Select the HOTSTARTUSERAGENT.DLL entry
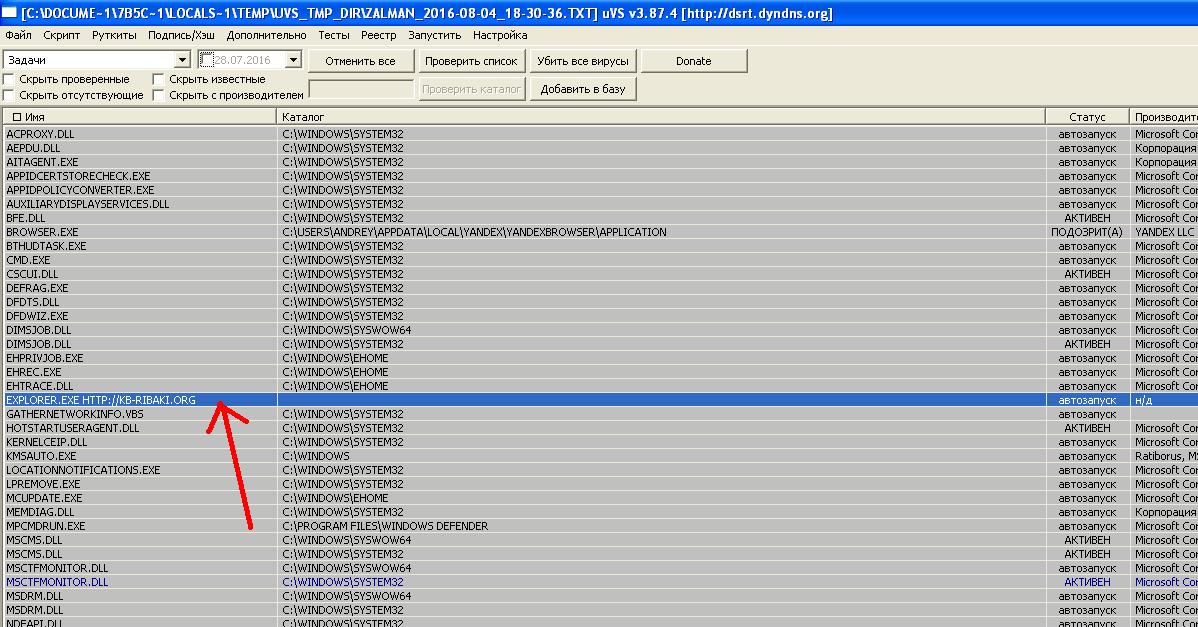The image size is (1198, 627). coord(73,428)
